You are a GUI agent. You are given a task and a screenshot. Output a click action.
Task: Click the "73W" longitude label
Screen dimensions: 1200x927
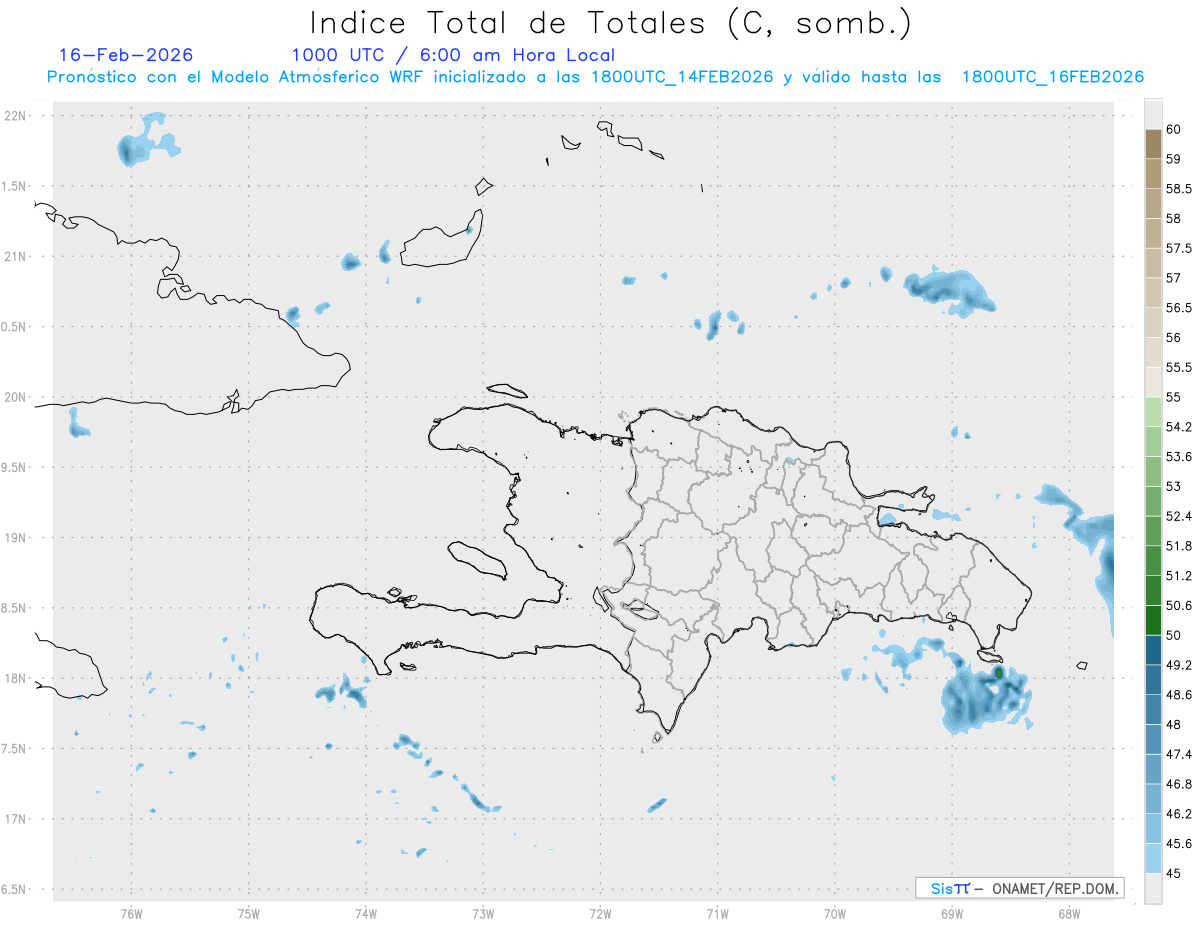click(483, 913)
